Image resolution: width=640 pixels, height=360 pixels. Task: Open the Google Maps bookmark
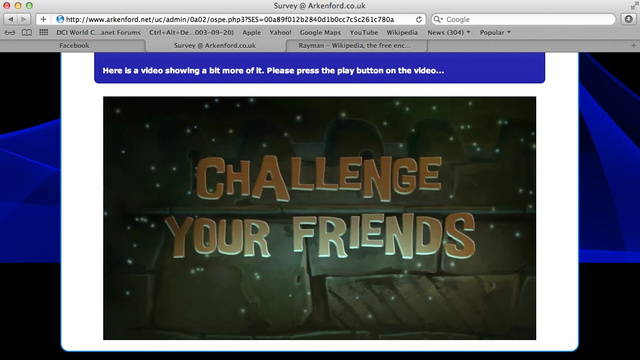(x=320, y=32)
